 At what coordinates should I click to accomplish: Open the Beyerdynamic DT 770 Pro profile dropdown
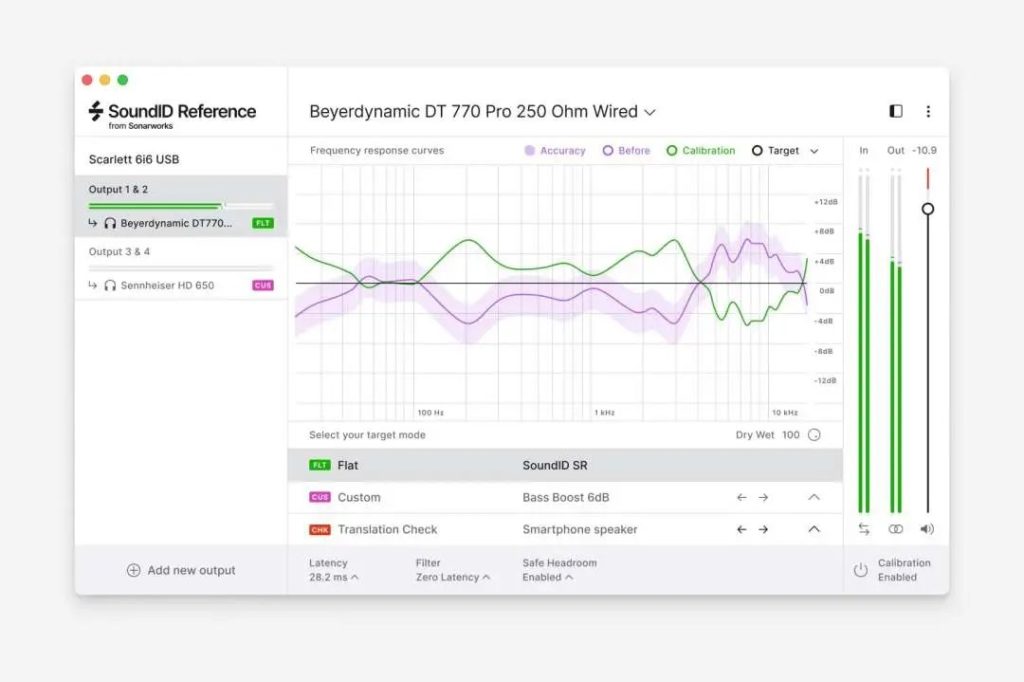click(482, 112)
